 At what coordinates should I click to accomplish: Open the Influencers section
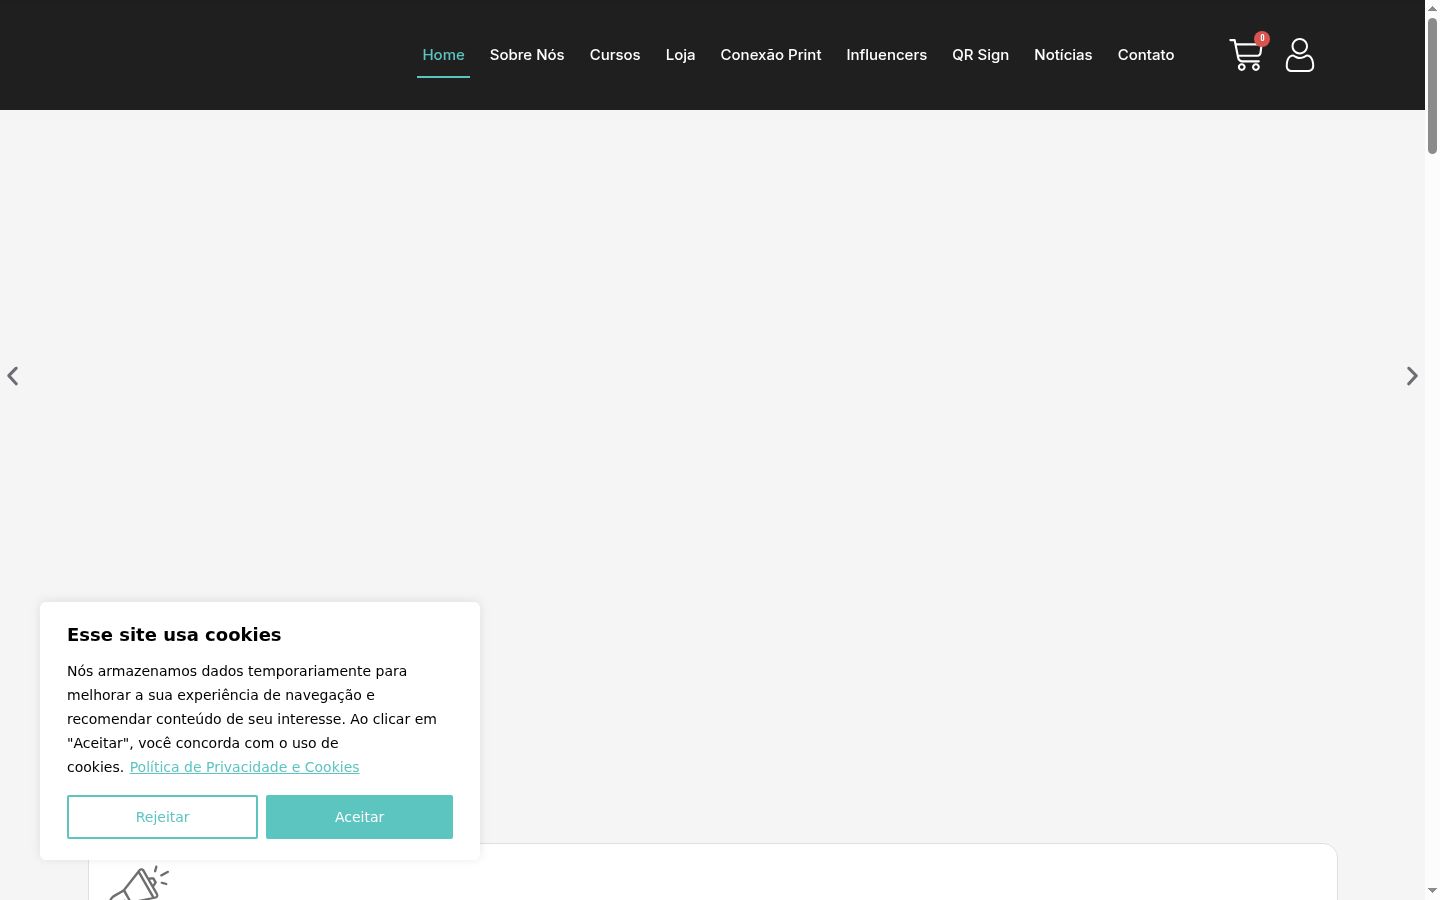pyautogui.click(x=887, y=55)
